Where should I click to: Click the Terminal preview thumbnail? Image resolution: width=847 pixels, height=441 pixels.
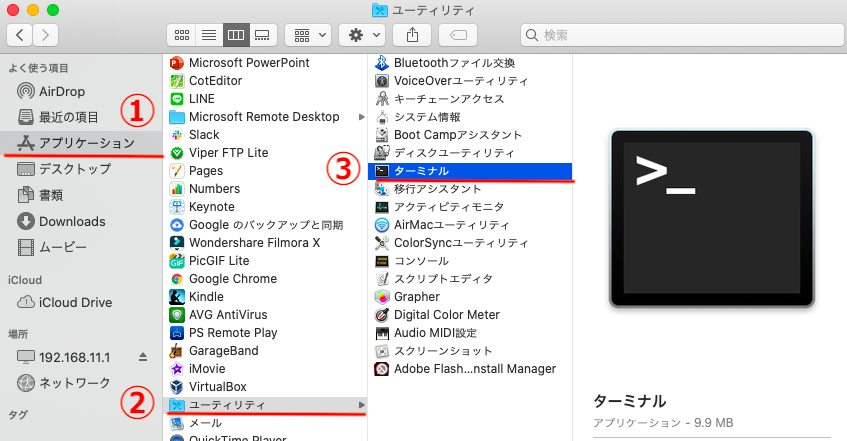coord(711,219)
